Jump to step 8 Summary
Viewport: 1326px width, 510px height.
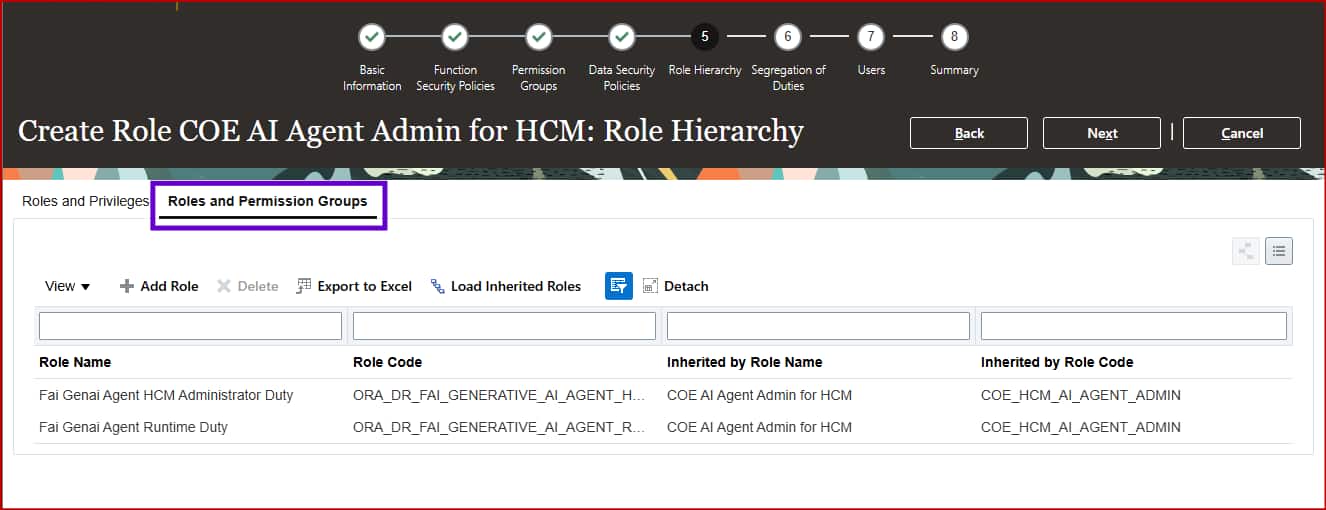(954, 37)
